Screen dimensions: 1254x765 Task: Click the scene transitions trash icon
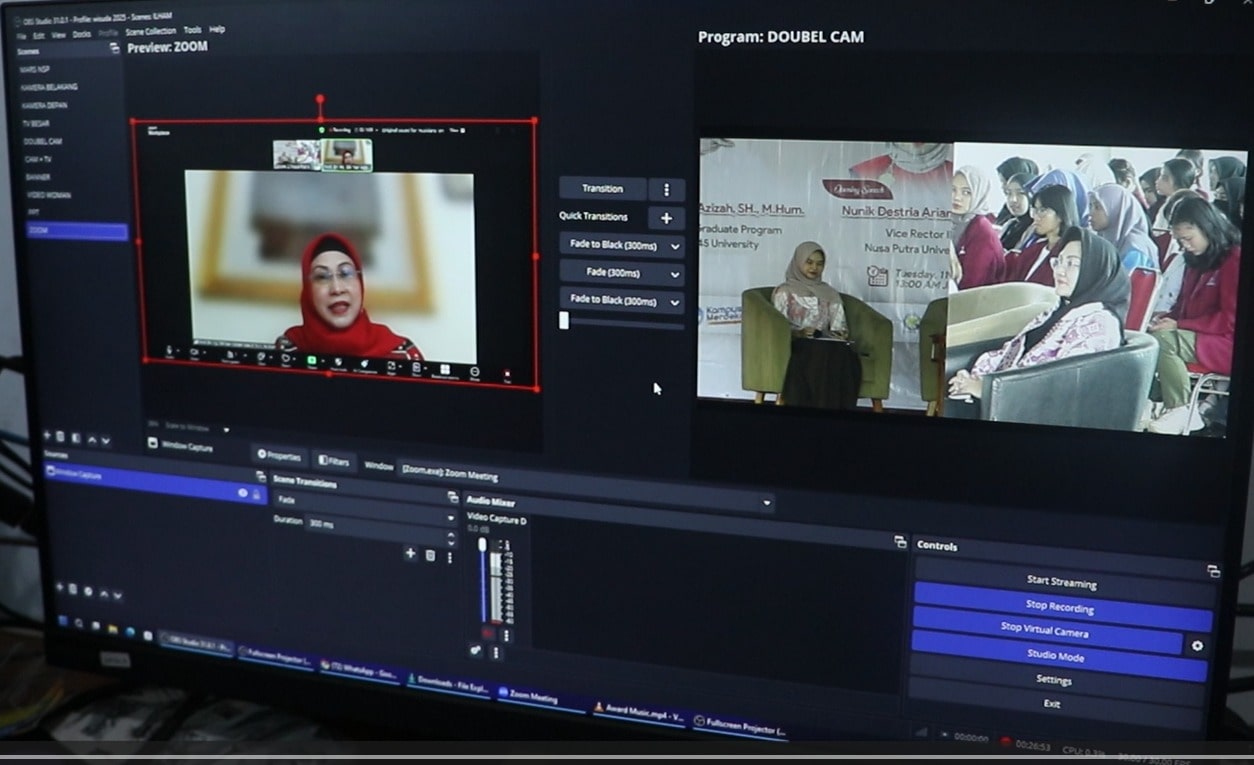[430, 555]
